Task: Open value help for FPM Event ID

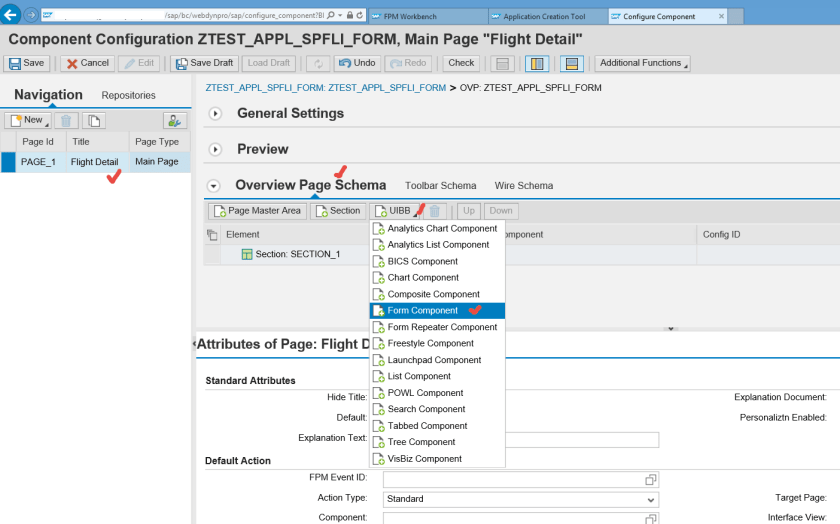Action: (650, 480)
